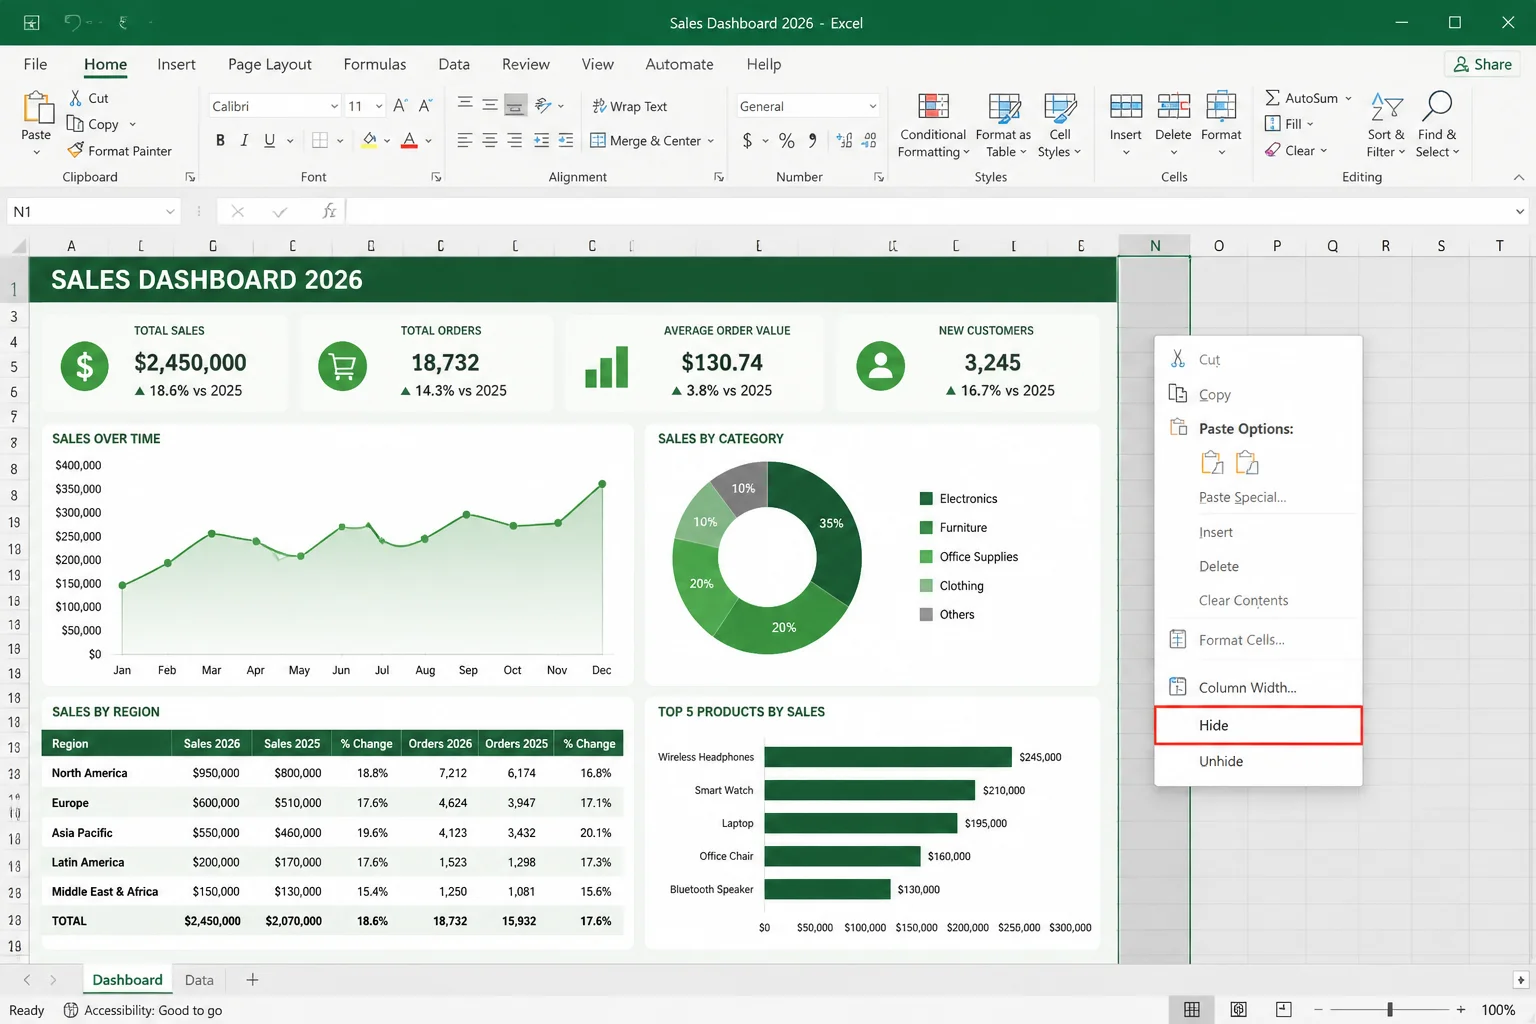Click Delete cells icon in Cells group
Viewport: 1536px width, 1024px height.
tap(1174, 106)
